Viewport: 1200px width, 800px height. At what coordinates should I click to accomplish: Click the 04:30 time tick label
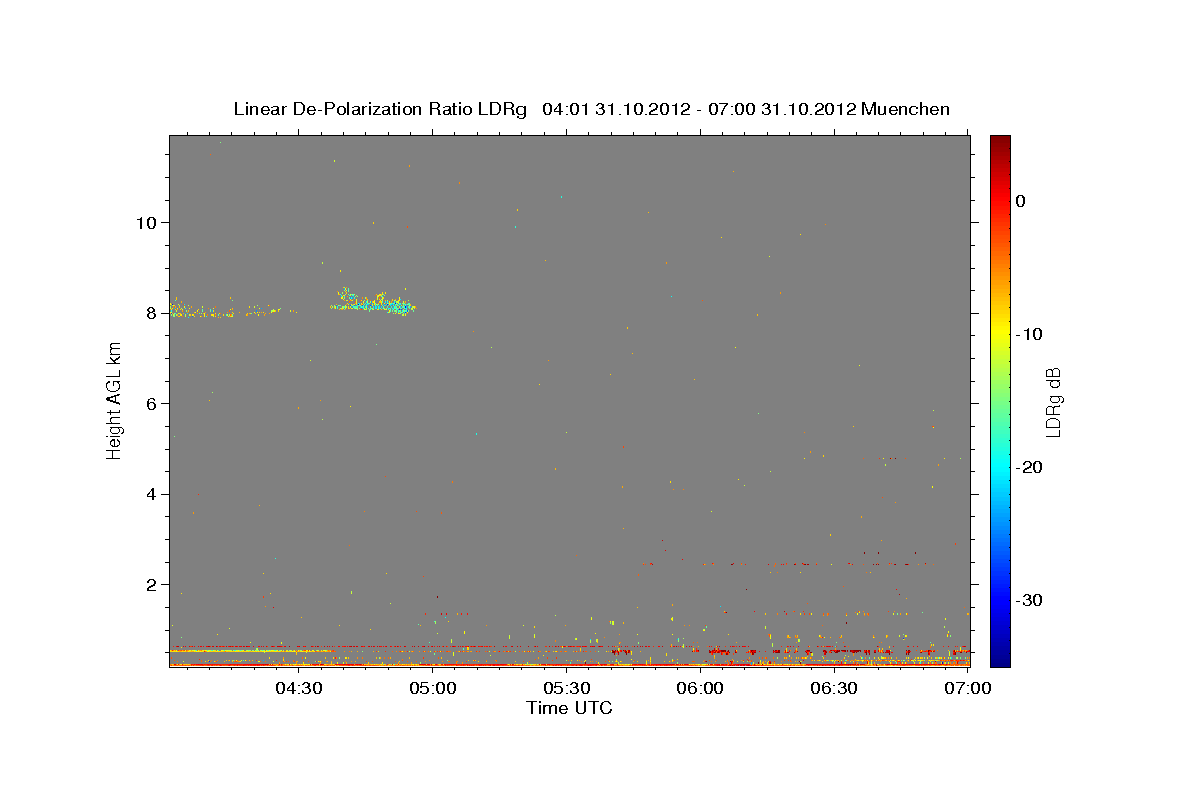tap(297, 688)
